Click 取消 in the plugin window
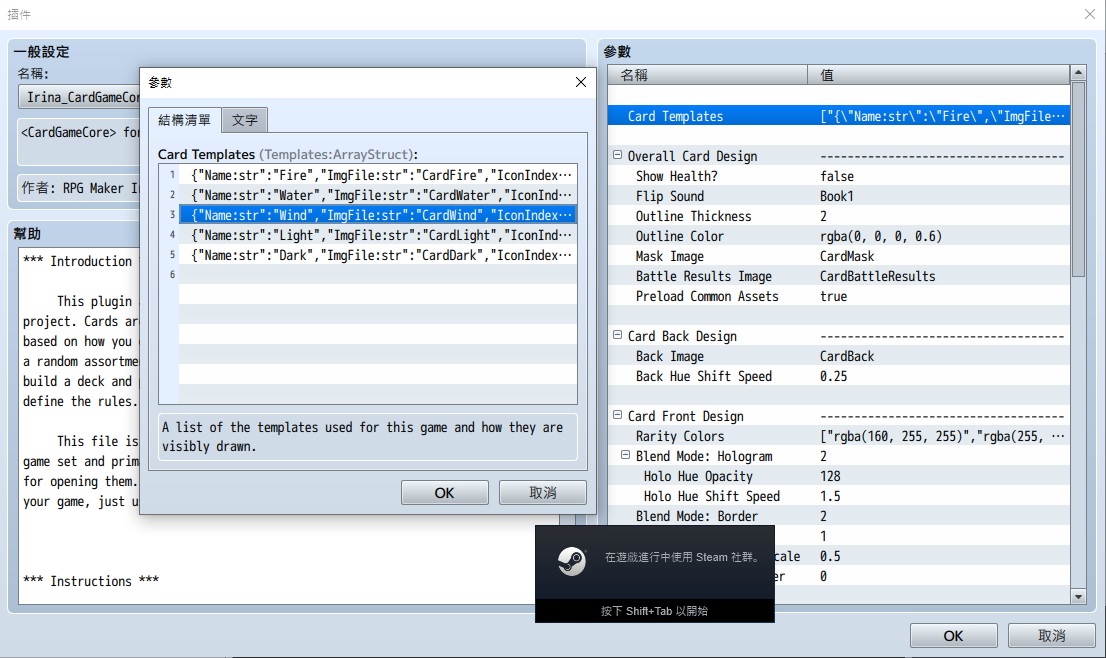This screenshot has width=1106, height=658. coord(1052,636)
